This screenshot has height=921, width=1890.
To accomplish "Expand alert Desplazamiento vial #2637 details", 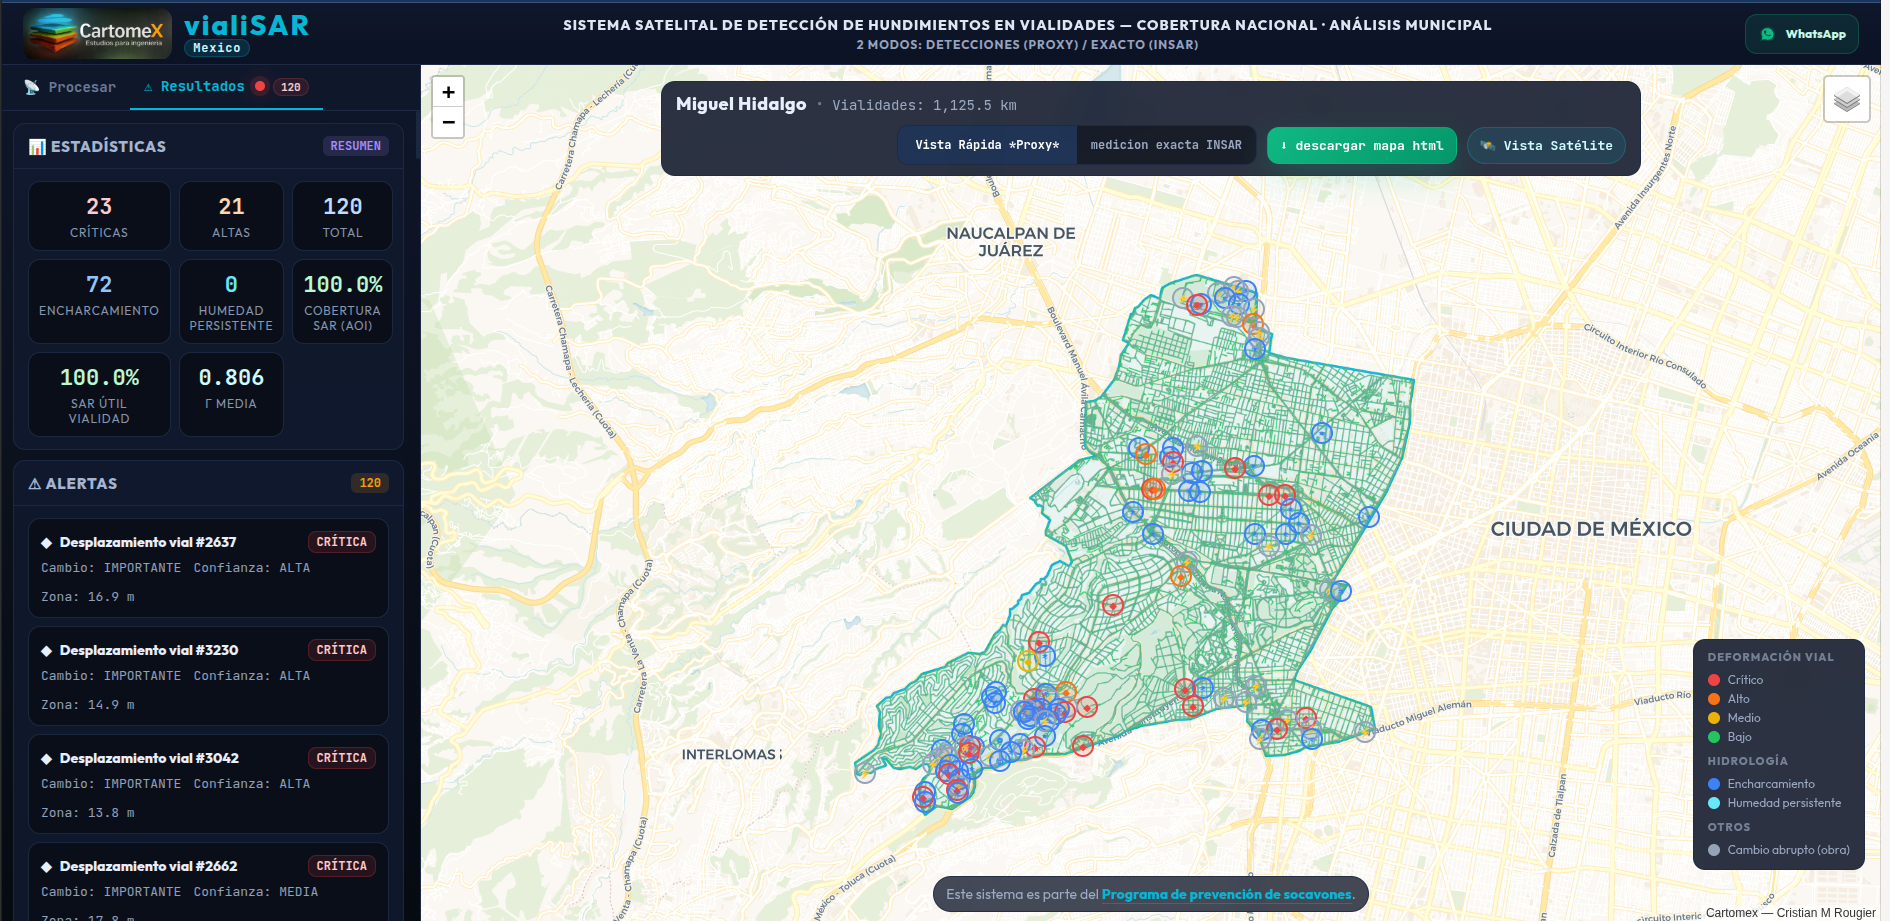I will point(207,568).
